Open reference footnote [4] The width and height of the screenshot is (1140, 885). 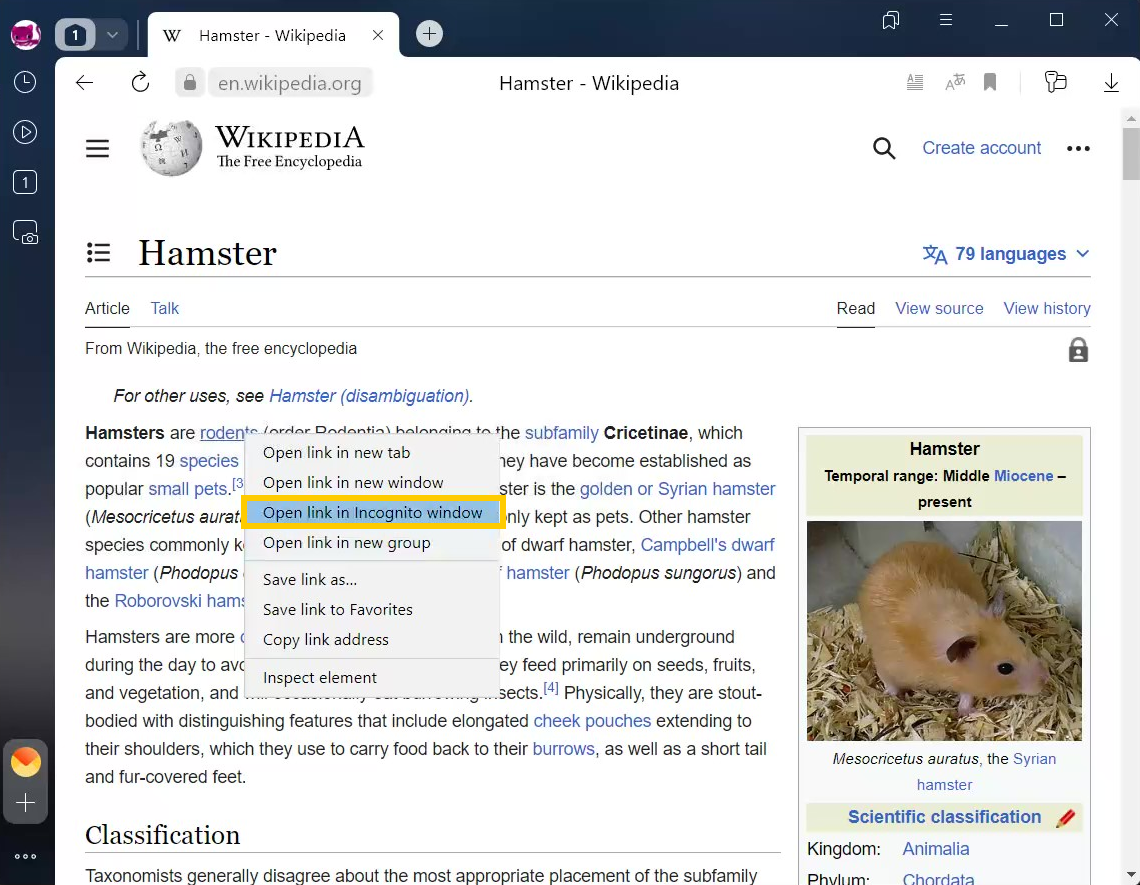(x=550, y=688)
